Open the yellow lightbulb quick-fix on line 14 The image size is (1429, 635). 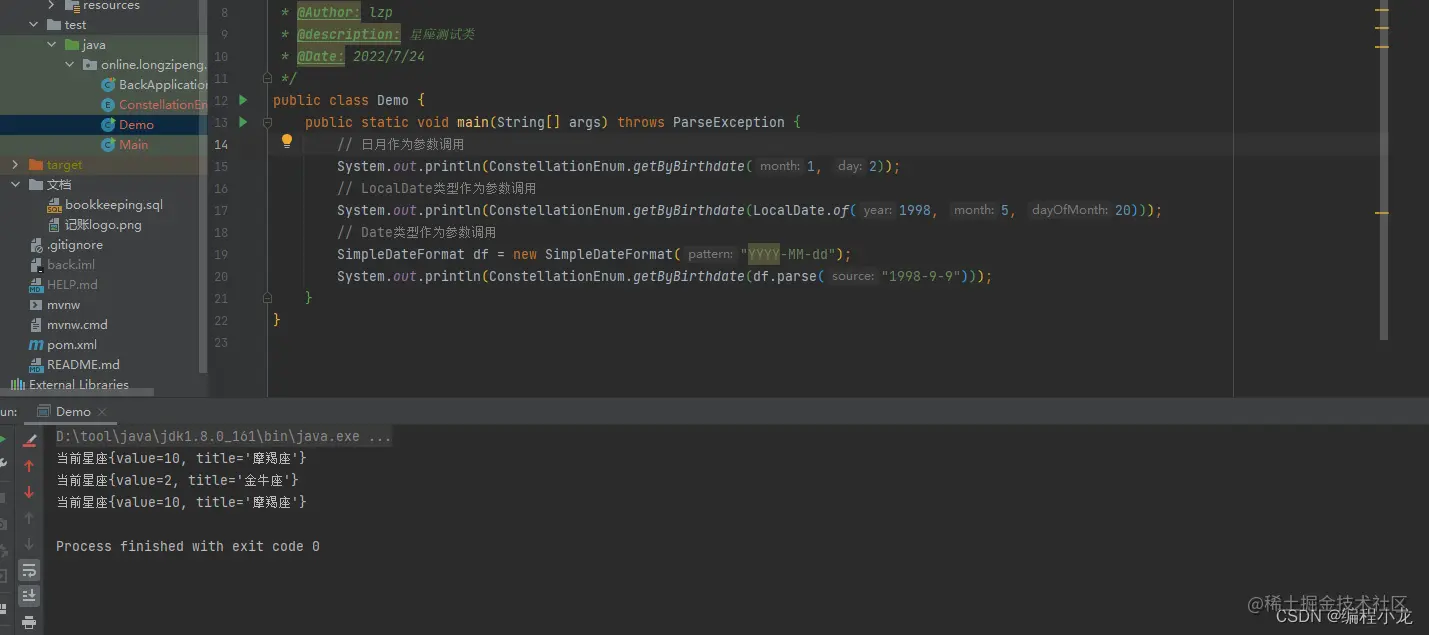tap(287, 142)
